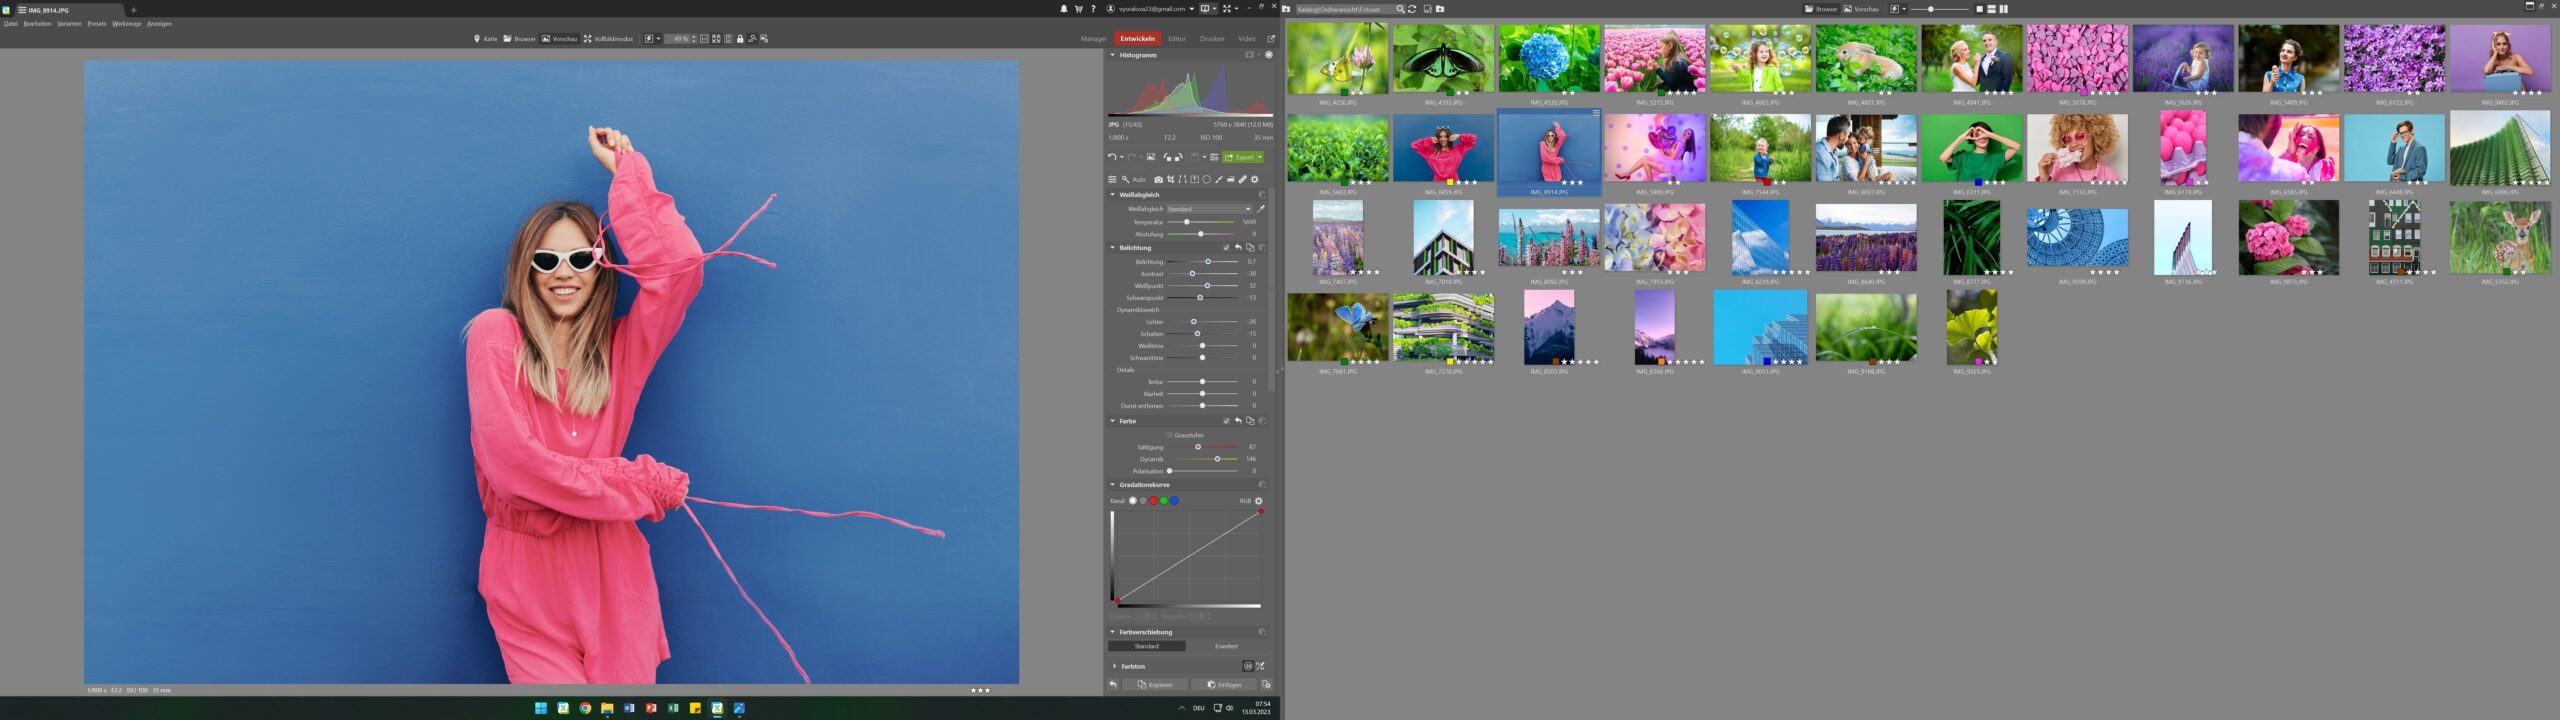This screenshot has height=720, width=2560.
Task: Open the Karte view
Action: (485, 39)
